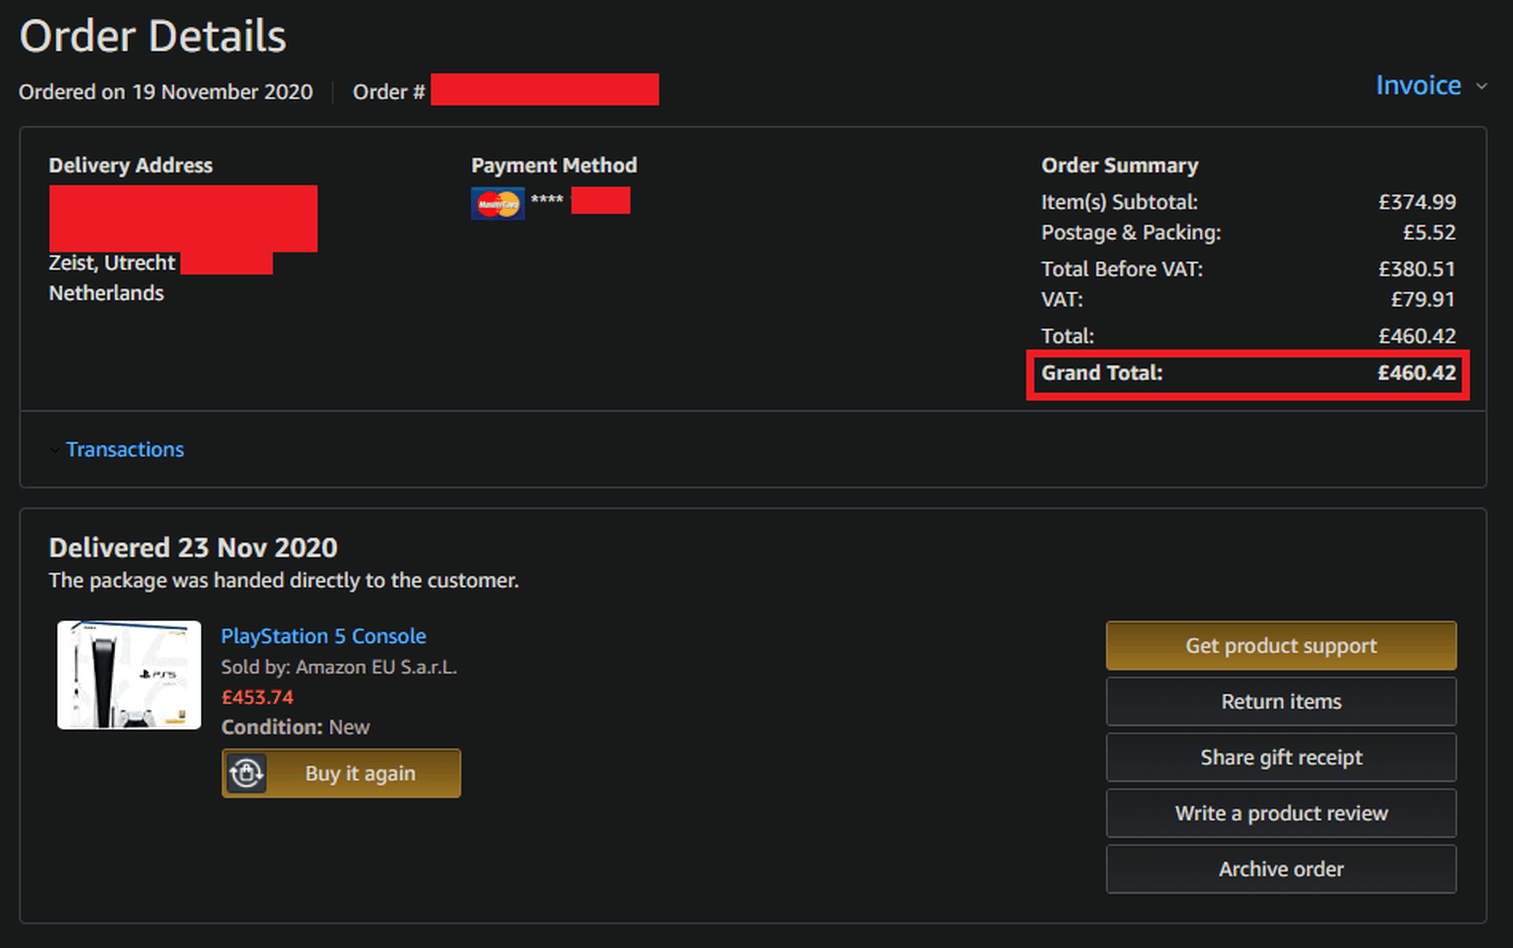Expand the Invoice dropdown arrow
Viewport: 1513px width, 948px height.
click(x=1482, y=87)
